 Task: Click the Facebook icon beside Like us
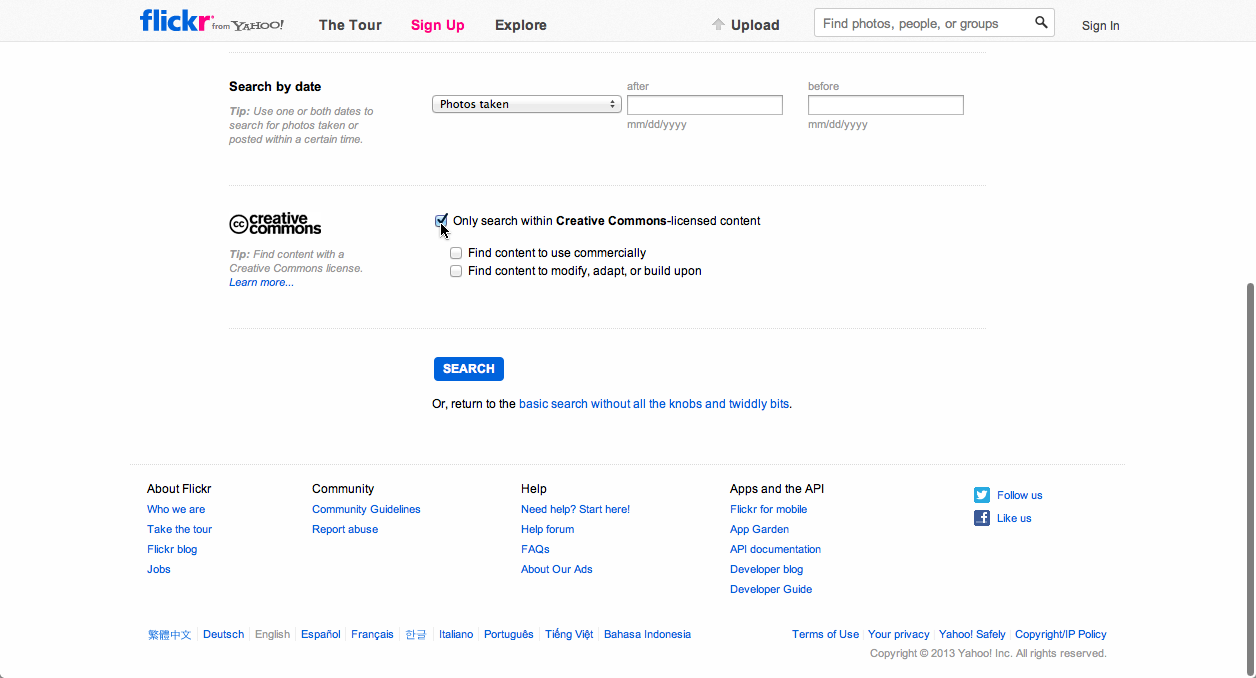982,518
